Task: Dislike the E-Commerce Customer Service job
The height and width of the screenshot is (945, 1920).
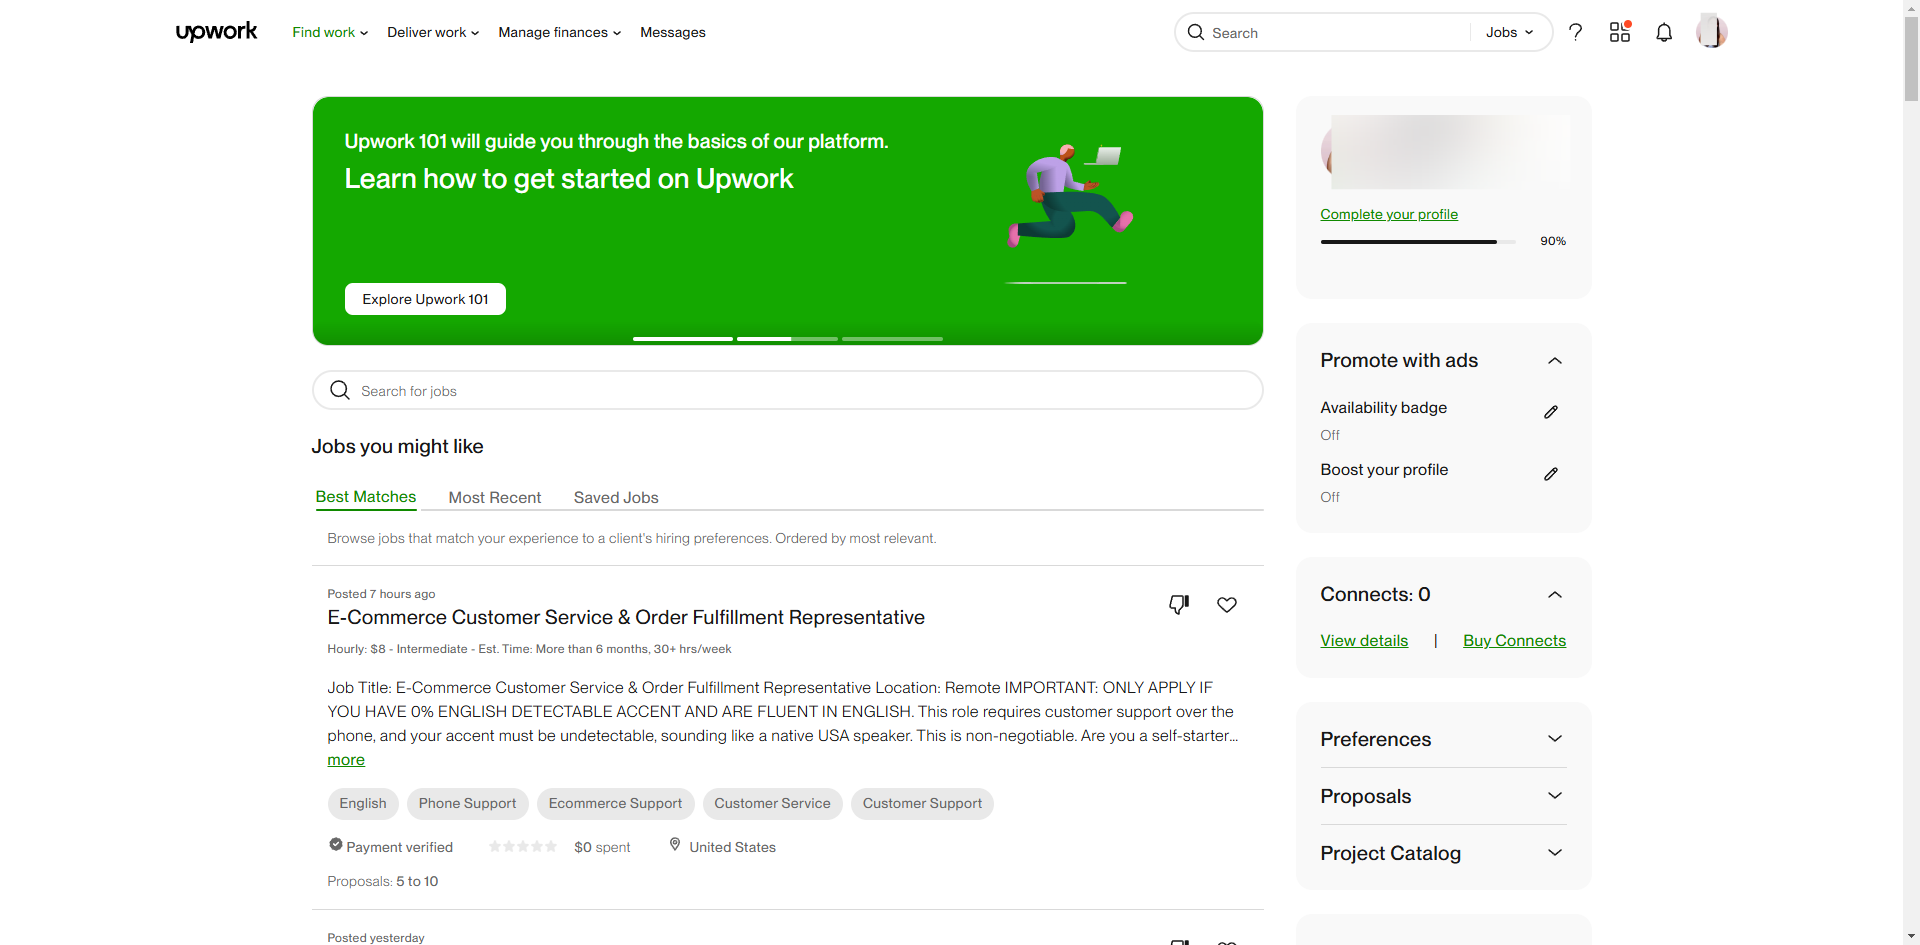Action: (x=1179, y=604)
